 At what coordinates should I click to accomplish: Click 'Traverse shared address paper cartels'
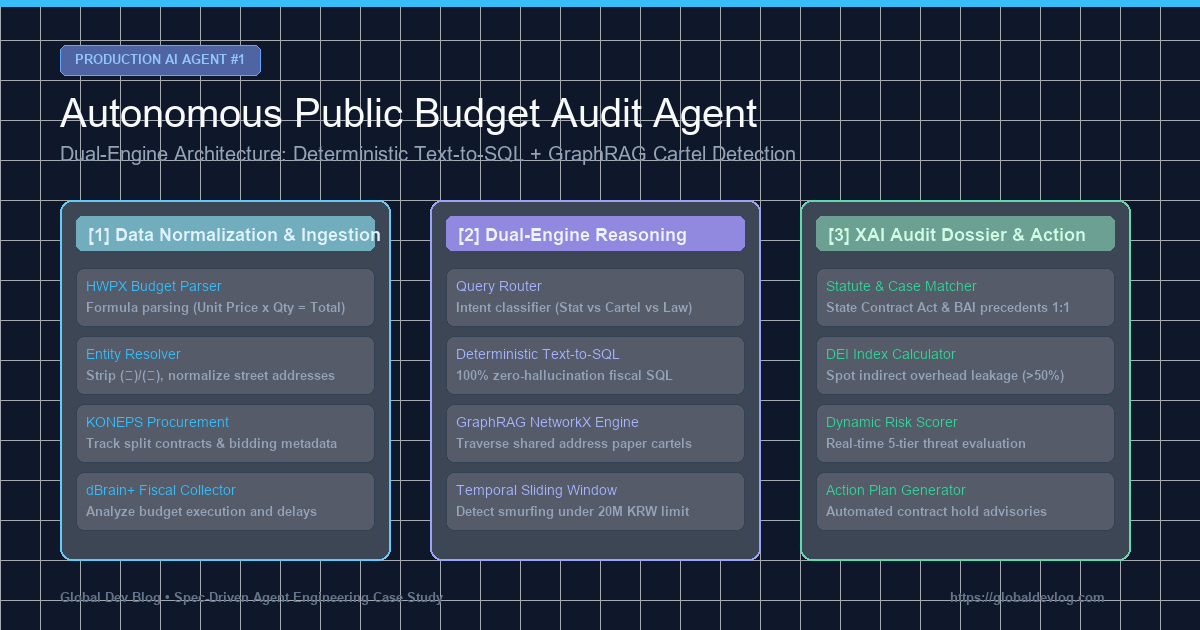click(573, 443)
